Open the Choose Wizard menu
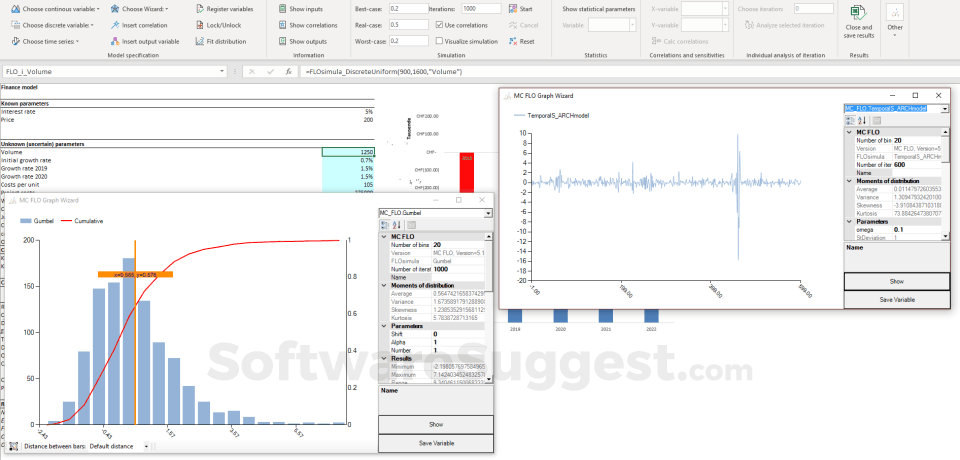 tap(140, 9)
